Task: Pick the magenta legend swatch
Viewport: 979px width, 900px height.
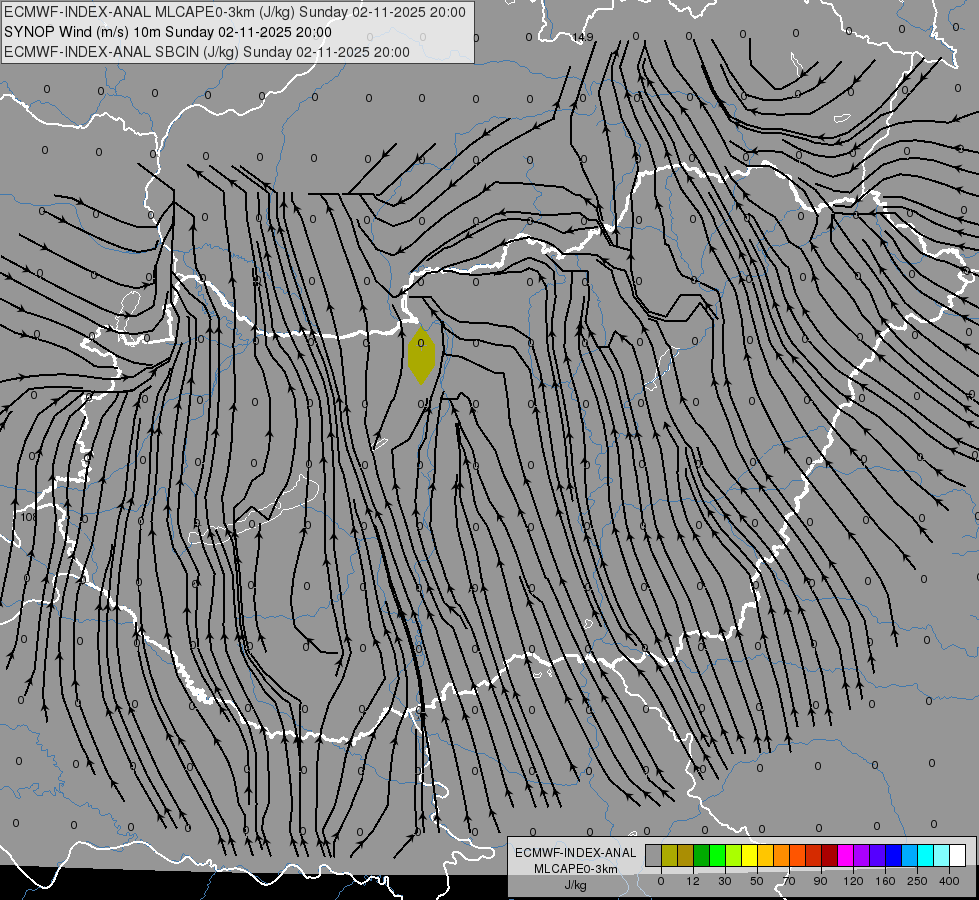Action: coord(845,855)
